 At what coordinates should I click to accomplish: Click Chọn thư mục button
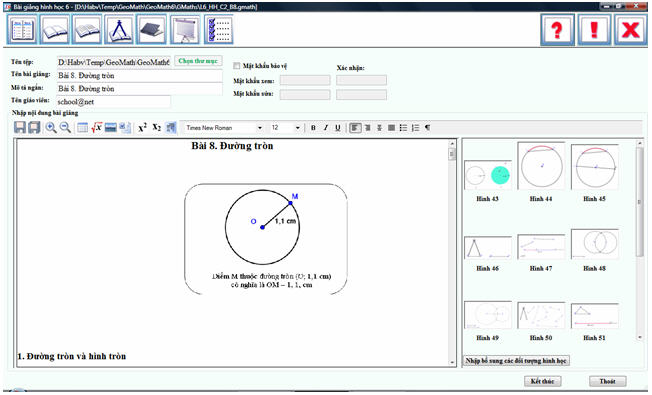tap(198, 61)
